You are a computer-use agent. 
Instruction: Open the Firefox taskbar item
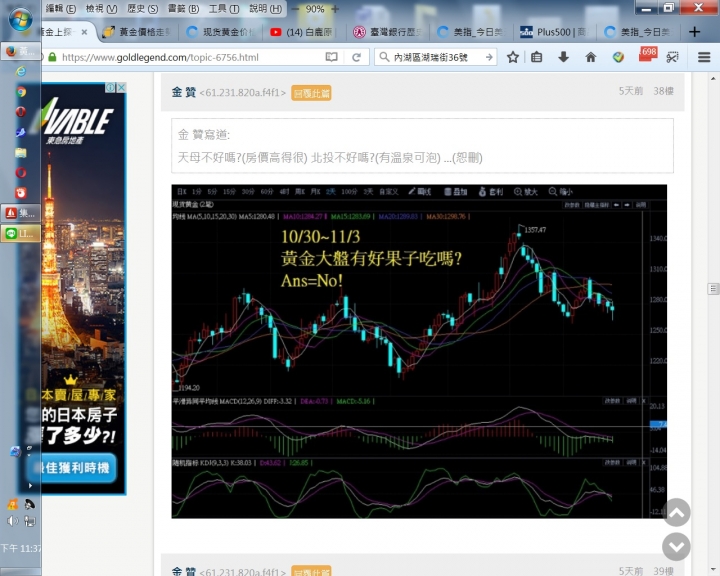pyautogui.click(x=21, y=51)
